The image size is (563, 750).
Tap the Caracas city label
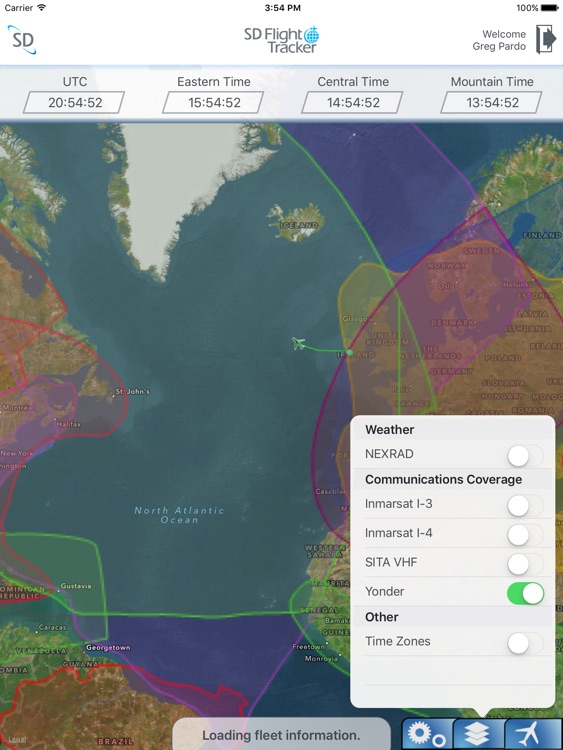click(x=53, y=627)
